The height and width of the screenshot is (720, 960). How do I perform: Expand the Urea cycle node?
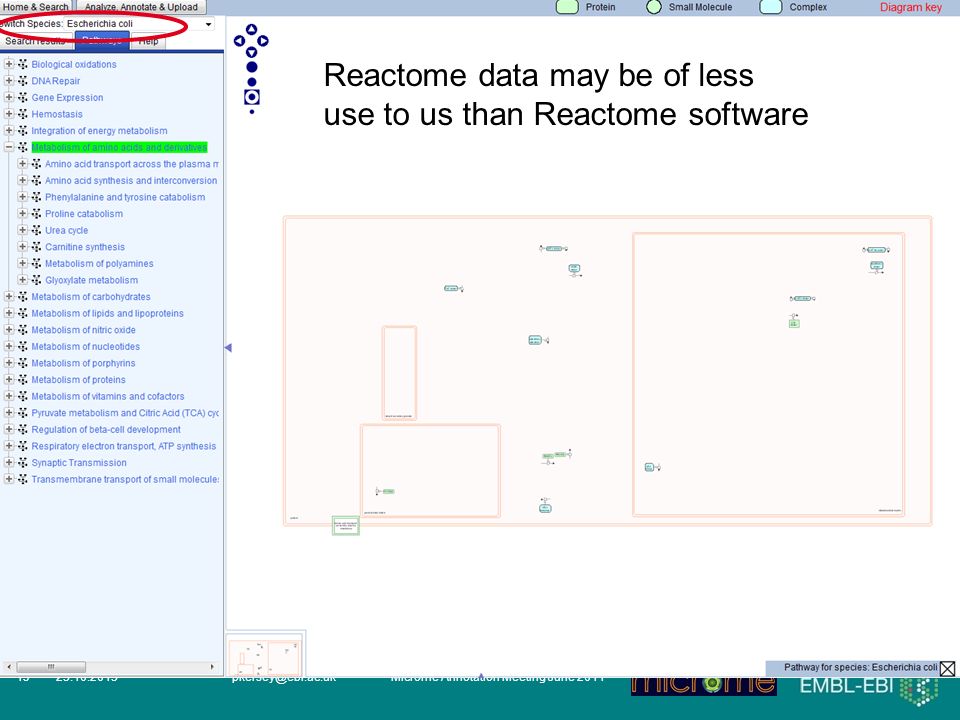22,230
